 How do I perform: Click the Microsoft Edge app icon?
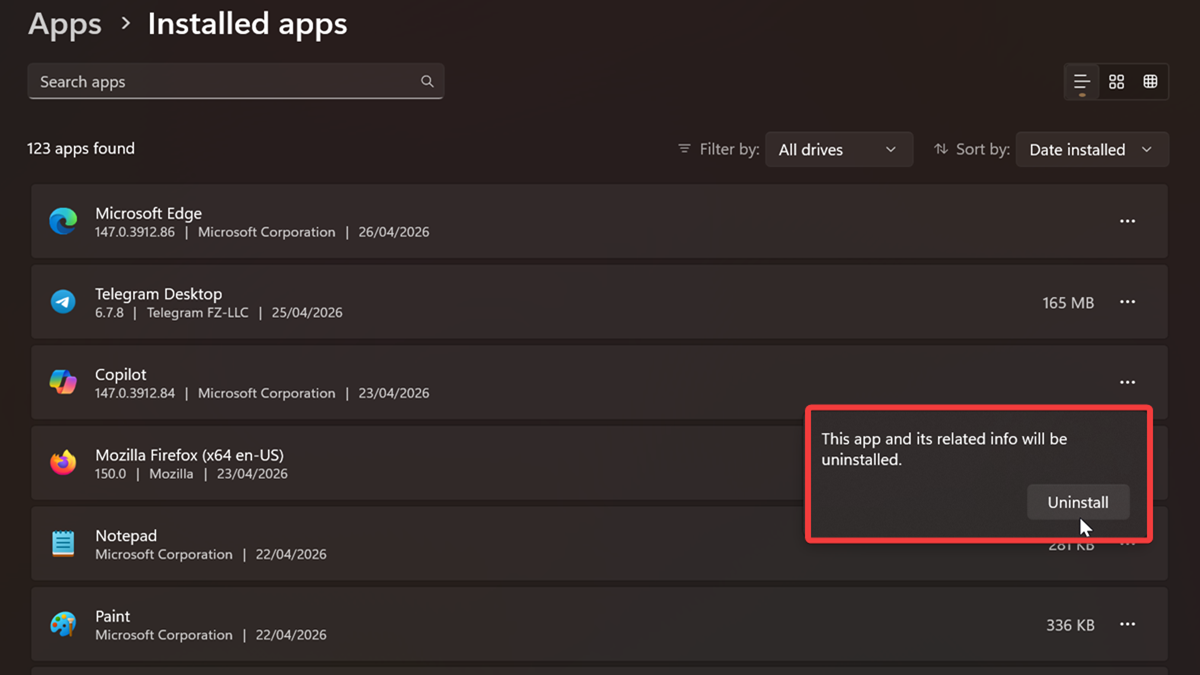pos(63,221)
